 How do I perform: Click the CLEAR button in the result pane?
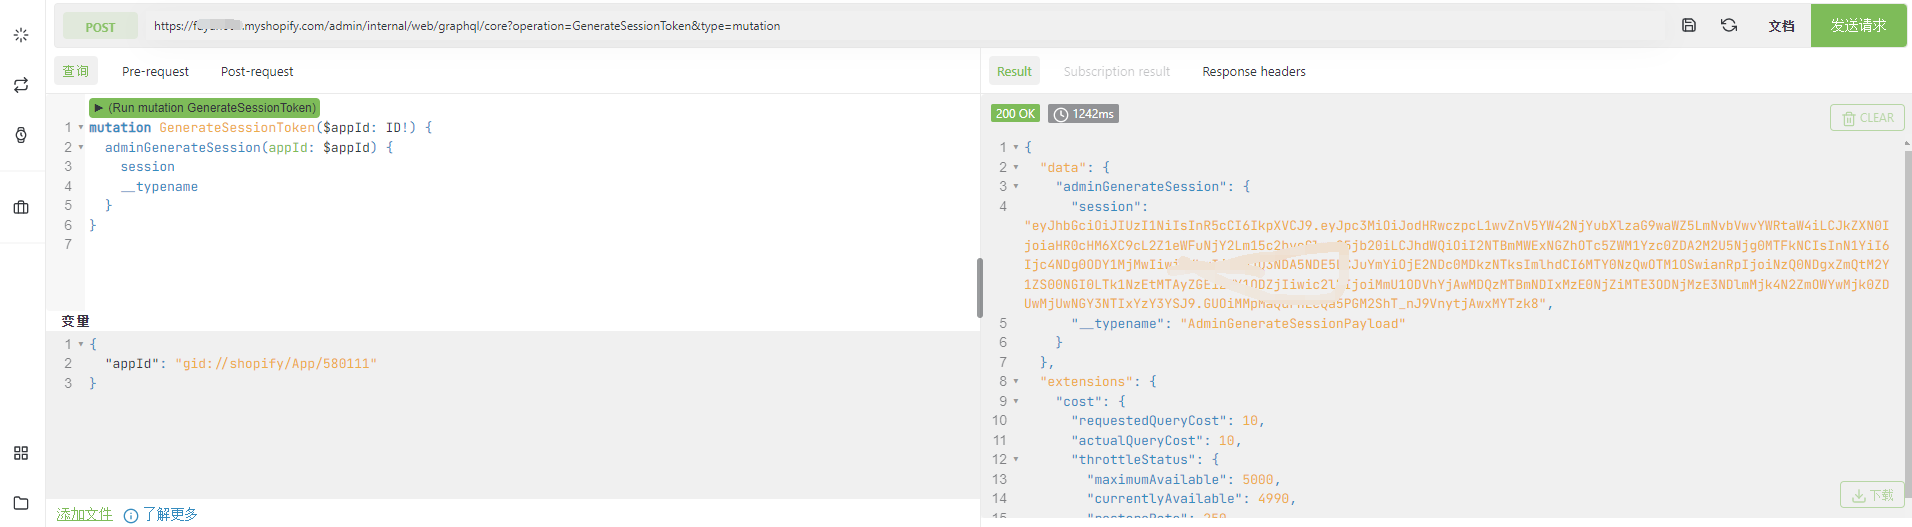point(1867,118)
